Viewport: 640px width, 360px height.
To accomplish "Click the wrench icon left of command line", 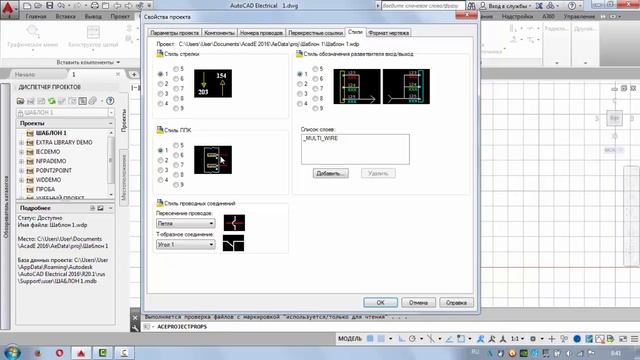I will (x=135, y=327).
